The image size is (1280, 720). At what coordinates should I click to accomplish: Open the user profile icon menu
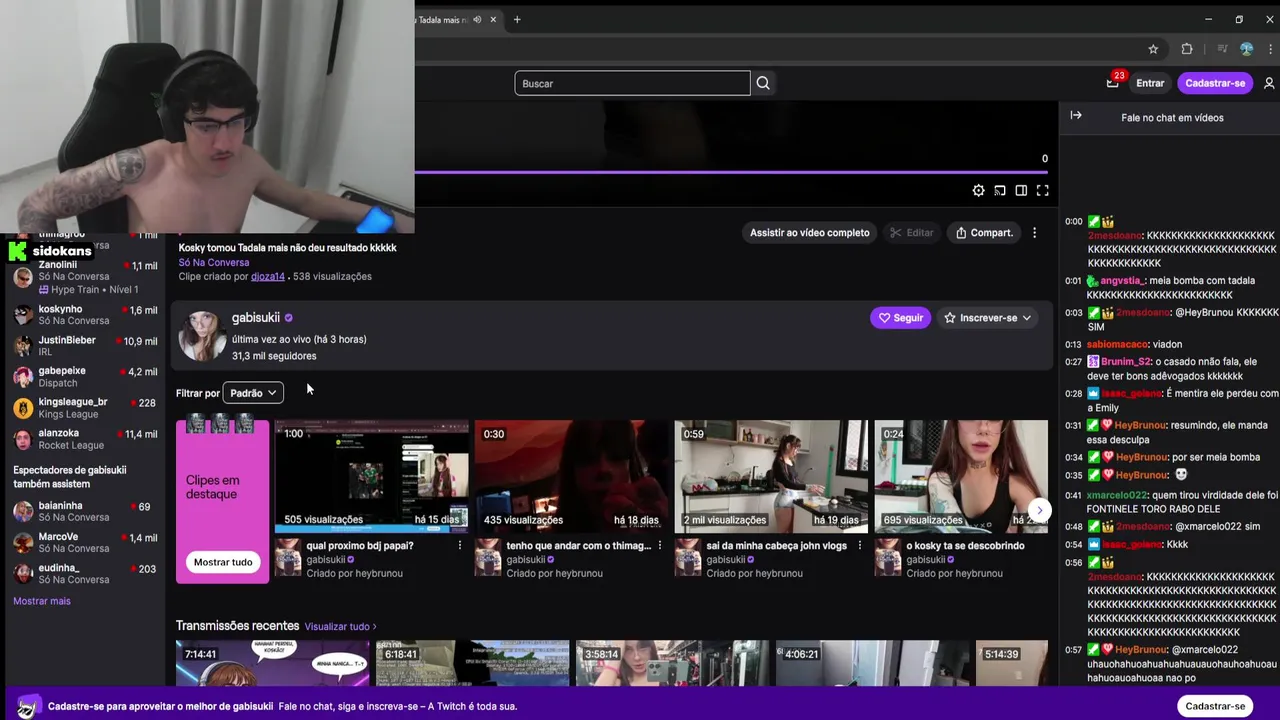(x=1269, y=83)
